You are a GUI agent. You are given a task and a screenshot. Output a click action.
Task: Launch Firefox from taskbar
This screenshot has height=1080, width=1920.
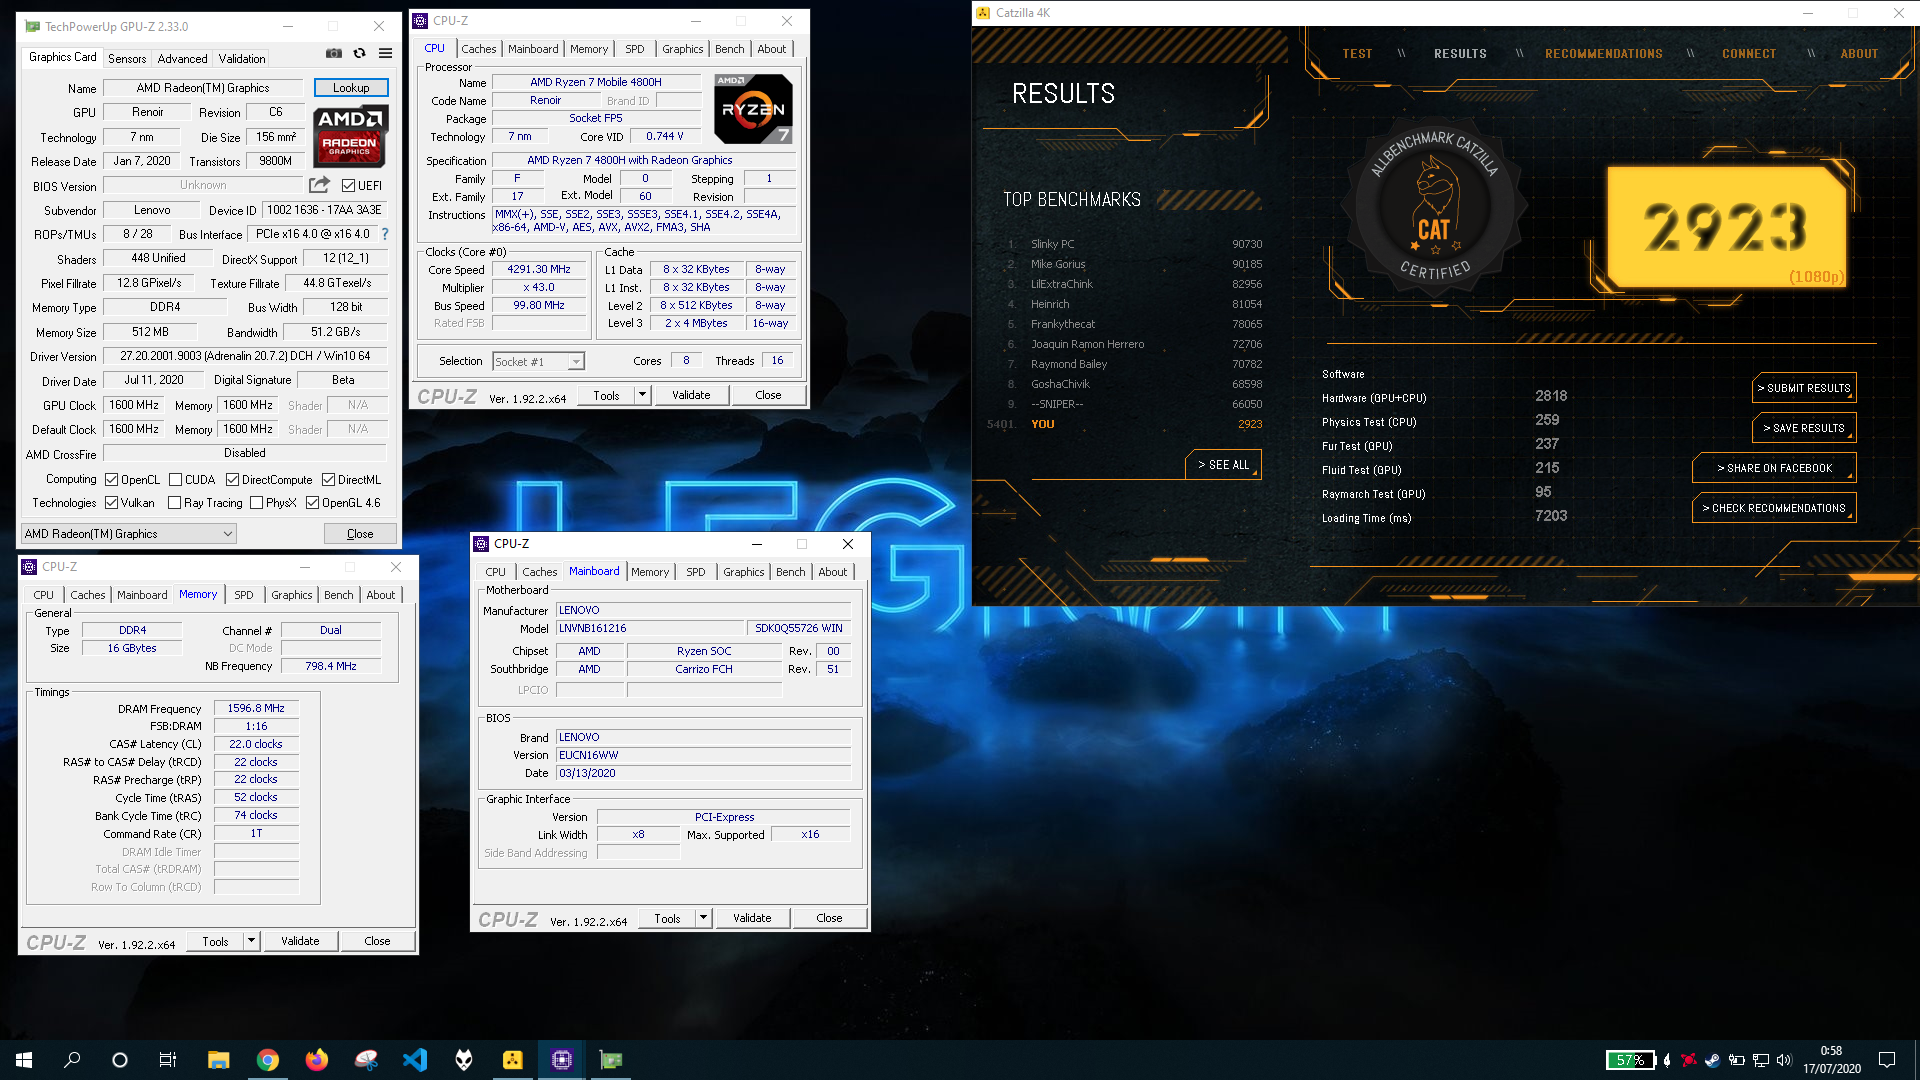tap(317, 1060)
